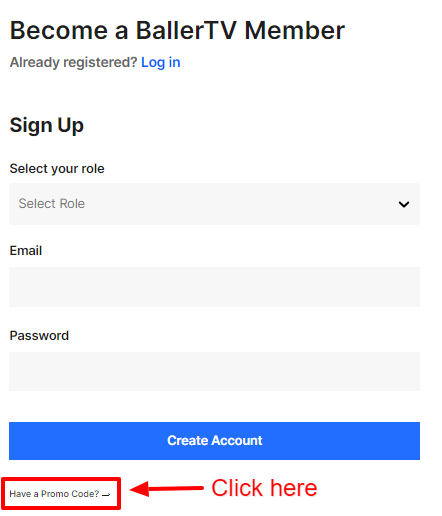Click the red box border around Promo Code
The height and width of the screenshot is (516, 442).
pyautogui.click(x=61, y=493)
